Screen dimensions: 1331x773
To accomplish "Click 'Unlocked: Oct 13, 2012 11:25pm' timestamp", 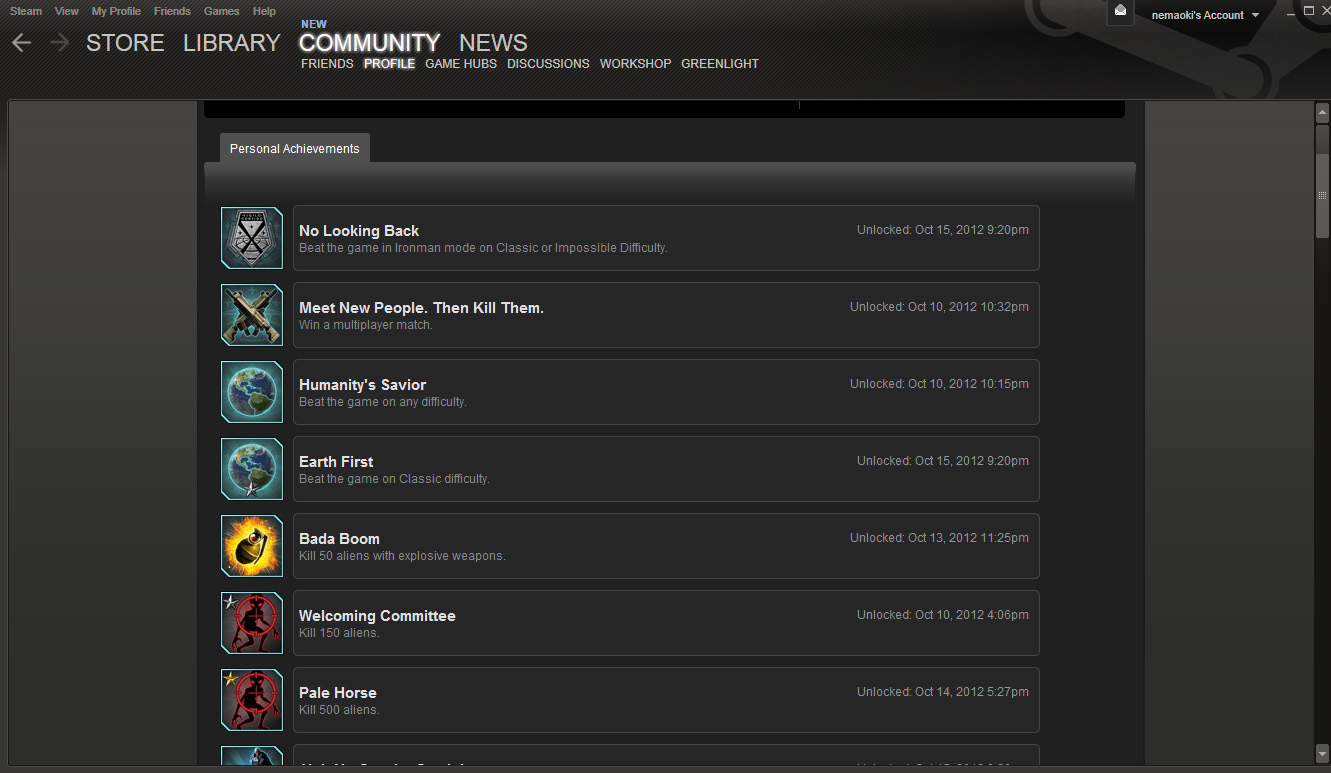I will point(939,538).
